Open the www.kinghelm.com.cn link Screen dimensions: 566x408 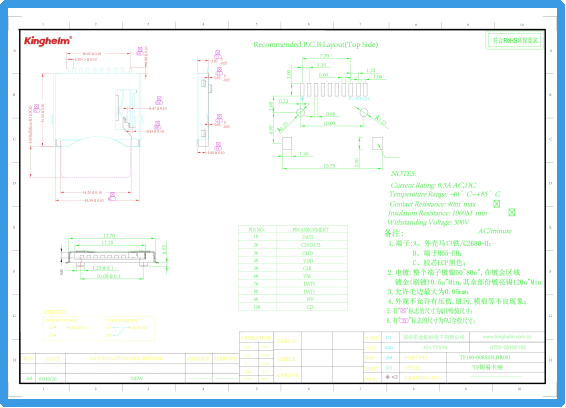pos(507,337)
